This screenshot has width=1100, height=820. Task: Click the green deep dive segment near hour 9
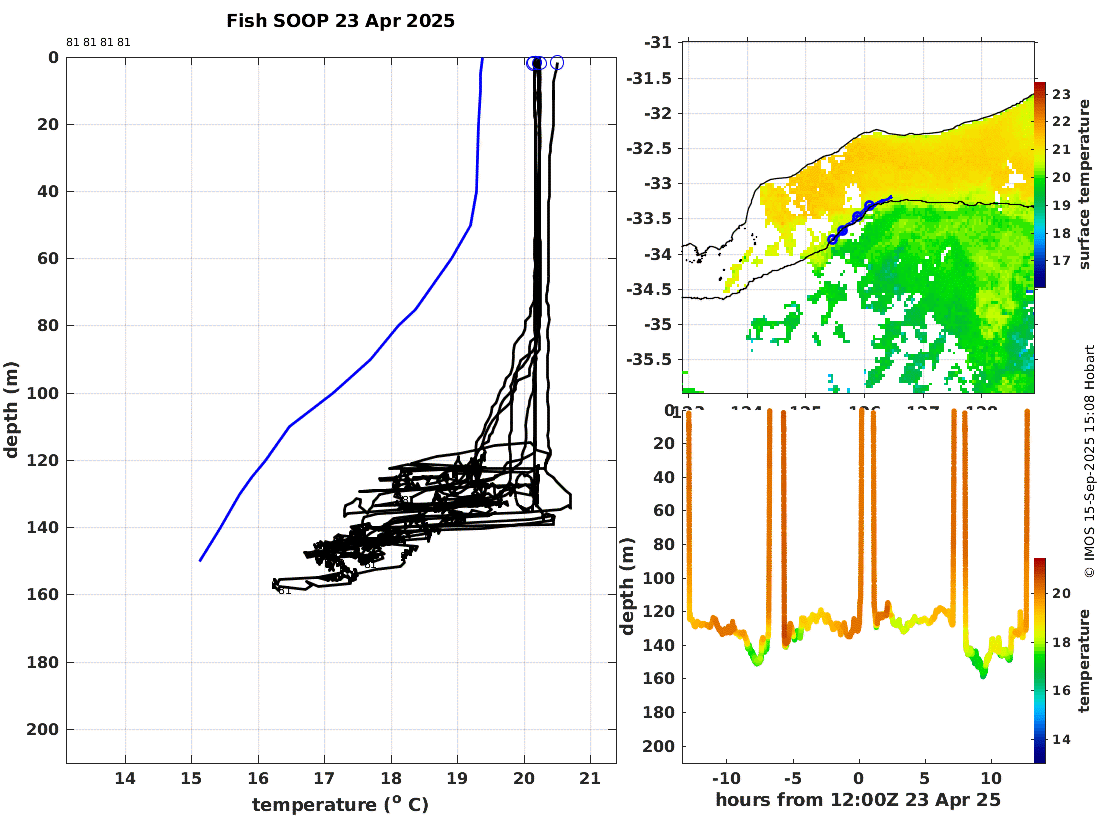tap(982, 666)
